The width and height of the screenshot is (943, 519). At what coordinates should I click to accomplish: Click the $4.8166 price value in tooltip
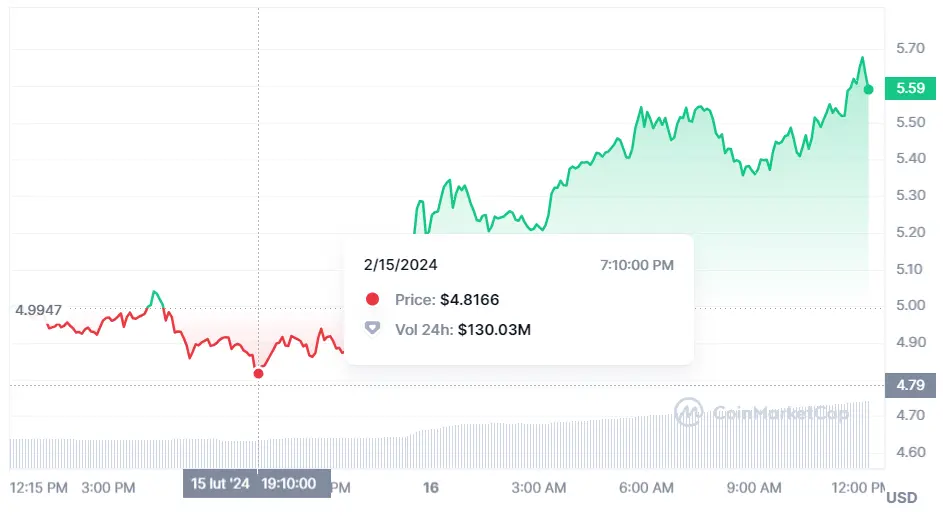pos(469,299)
